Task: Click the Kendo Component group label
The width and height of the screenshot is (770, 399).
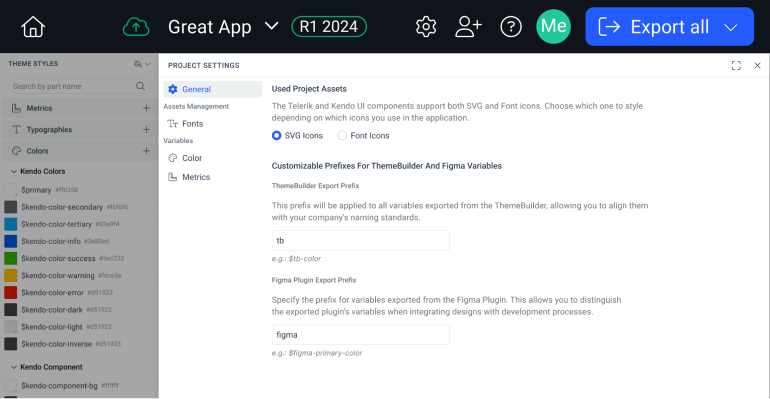Action: coord(51,367)
